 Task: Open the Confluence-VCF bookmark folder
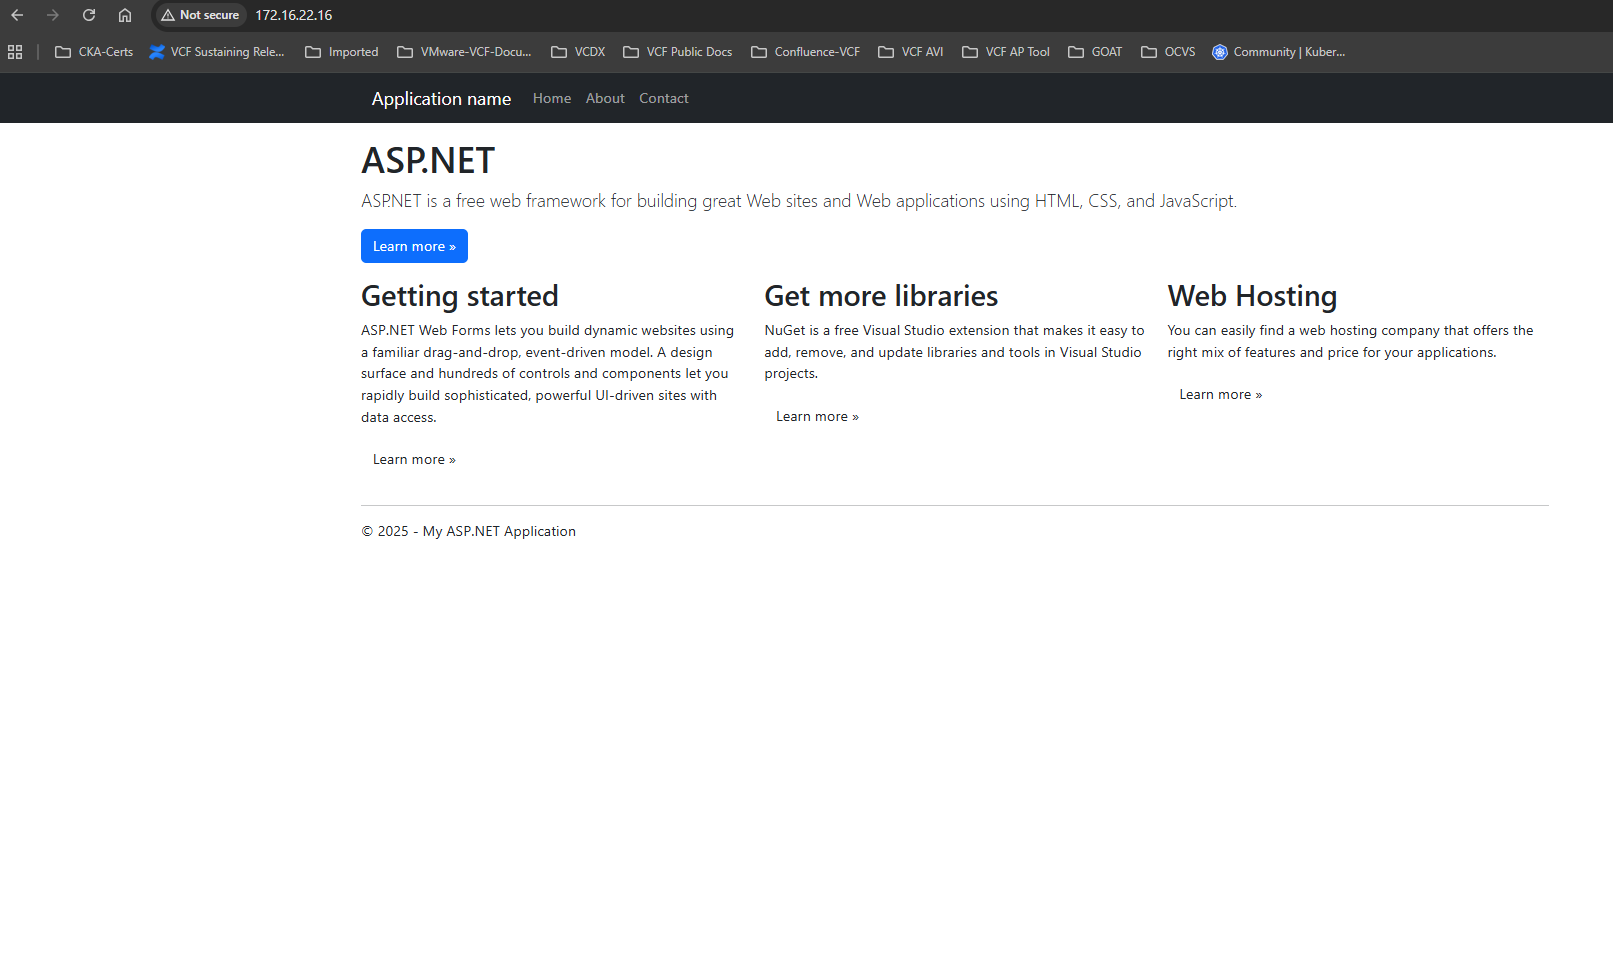click(805, 52)
